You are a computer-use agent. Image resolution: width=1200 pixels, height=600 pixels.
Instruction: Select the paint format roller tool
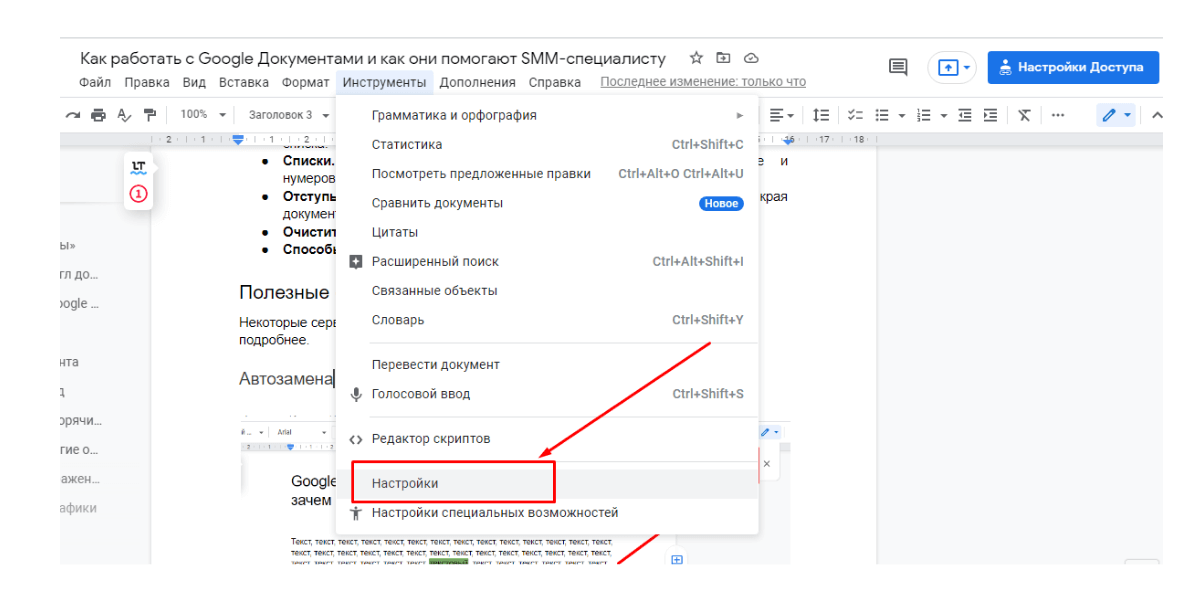point(150,115)
